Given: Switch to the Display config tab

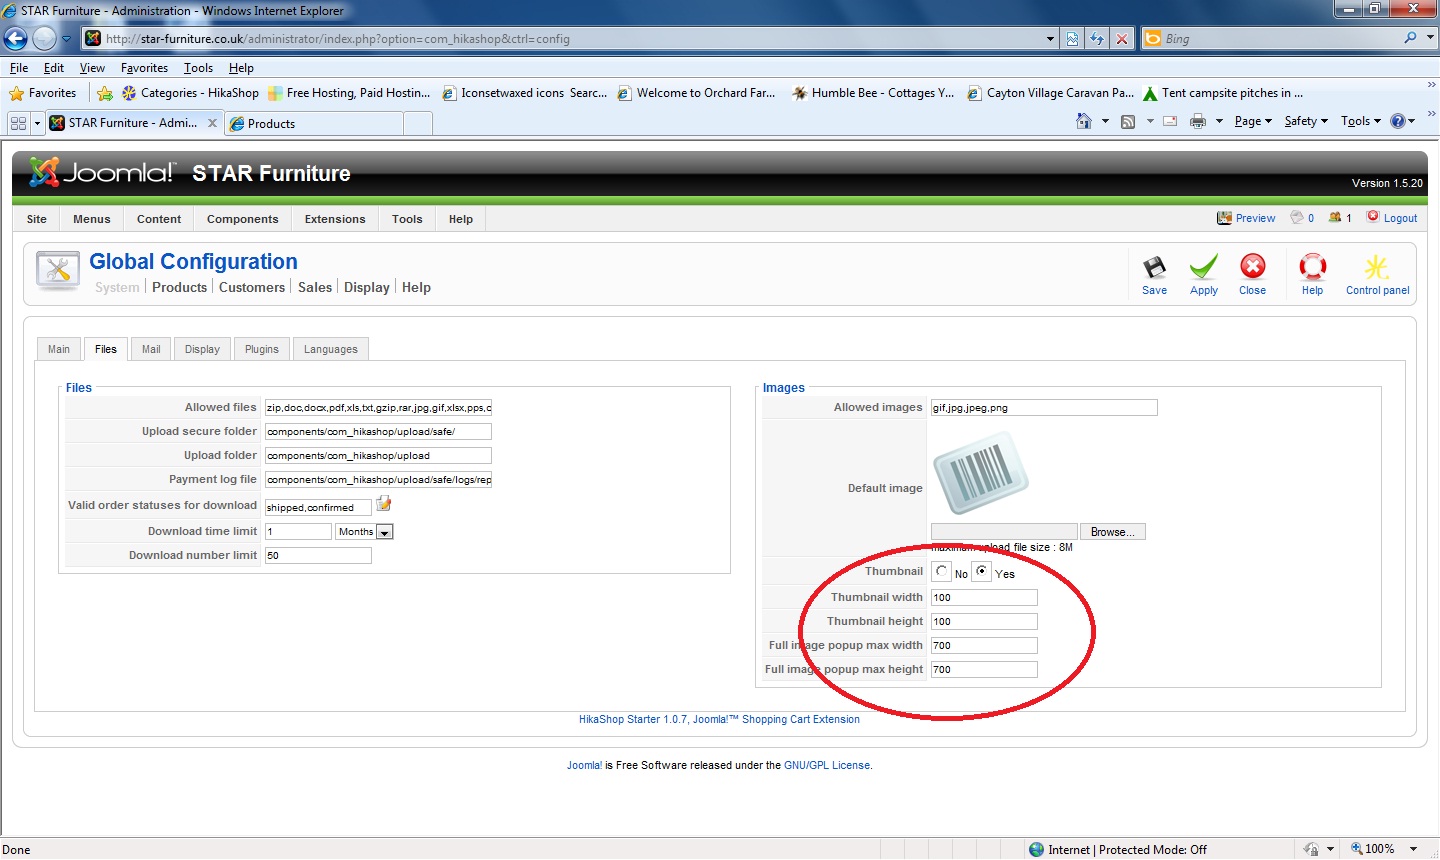Looking at the screenshot, I should click(202, 349).
